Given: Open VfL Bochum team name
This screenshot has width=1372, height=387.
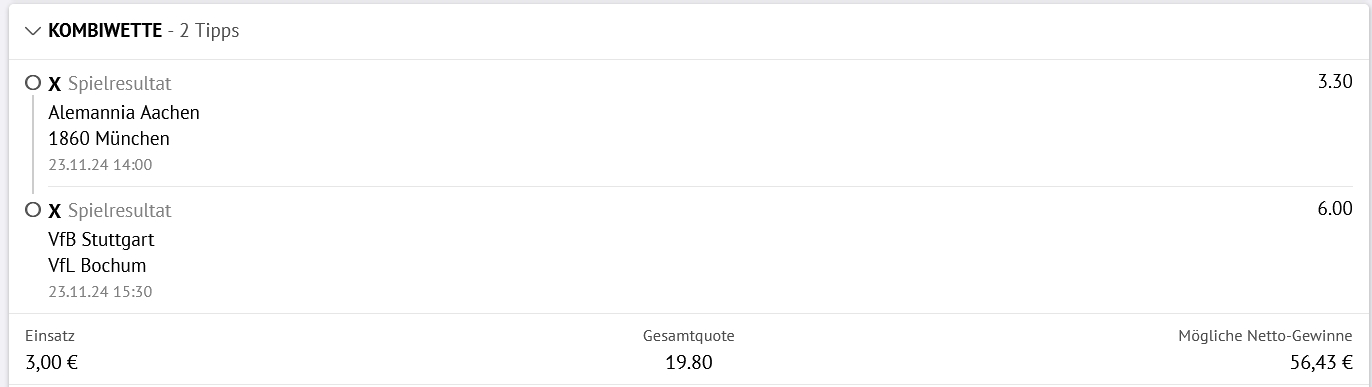Looking at the screenshot, I should tap(97, 265).
